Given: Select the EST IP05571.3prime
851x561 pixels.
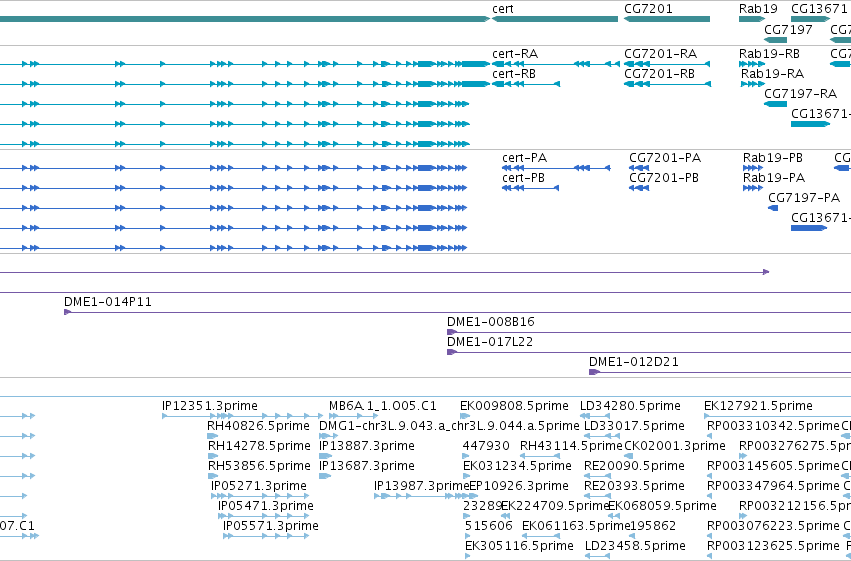Looking at the screenshot, I should tap(270, 527).
